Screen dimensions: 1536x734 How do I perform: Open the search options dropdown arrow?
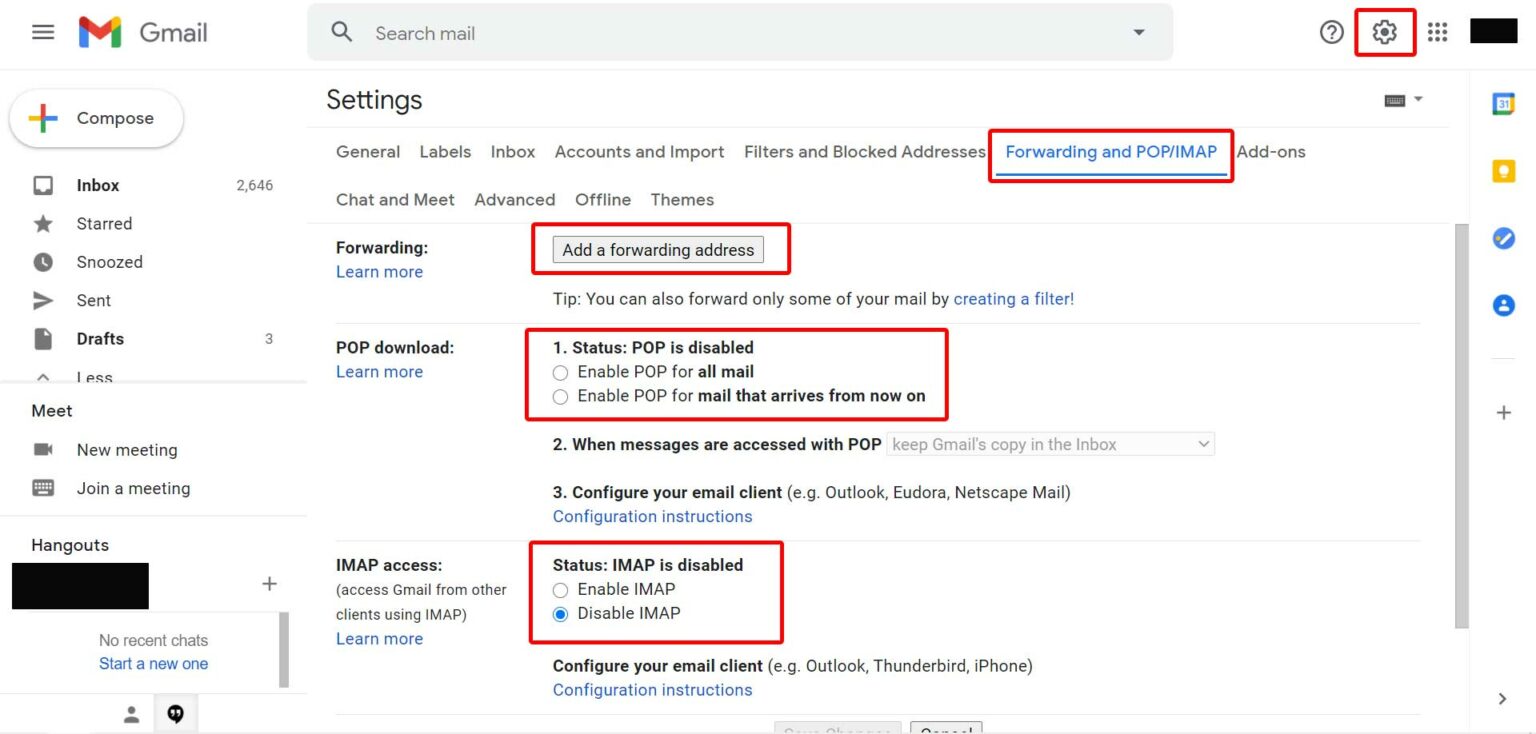(x=1138, y=32)
